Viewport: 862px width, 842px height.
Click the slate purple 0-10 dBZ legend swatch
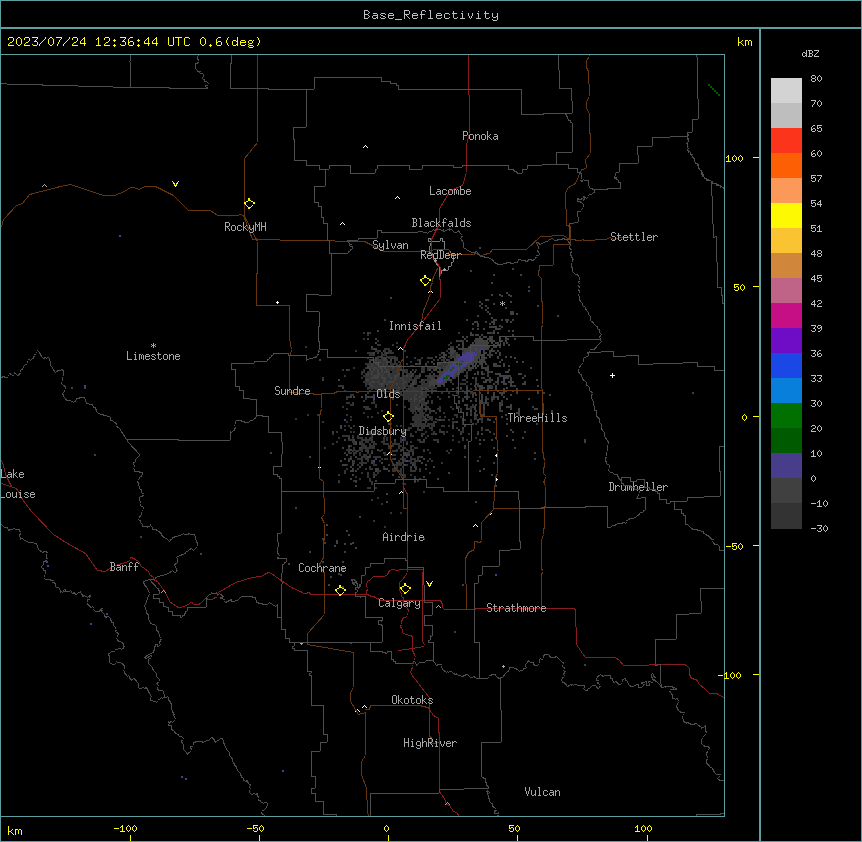pyautogui.click(x=786, y=466)
